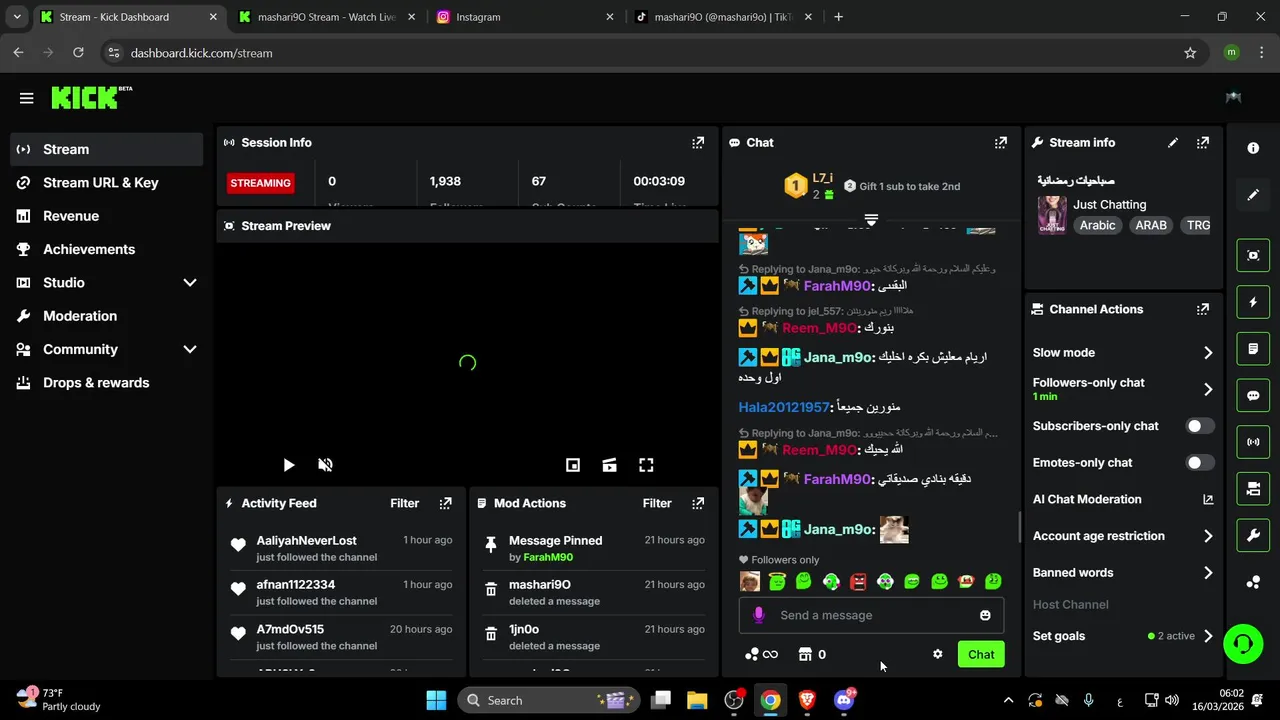The height and width of the screenshot is (720, 1280).
Task: Edit stream info with pencil icon
Action: [x=1173, y=143]
